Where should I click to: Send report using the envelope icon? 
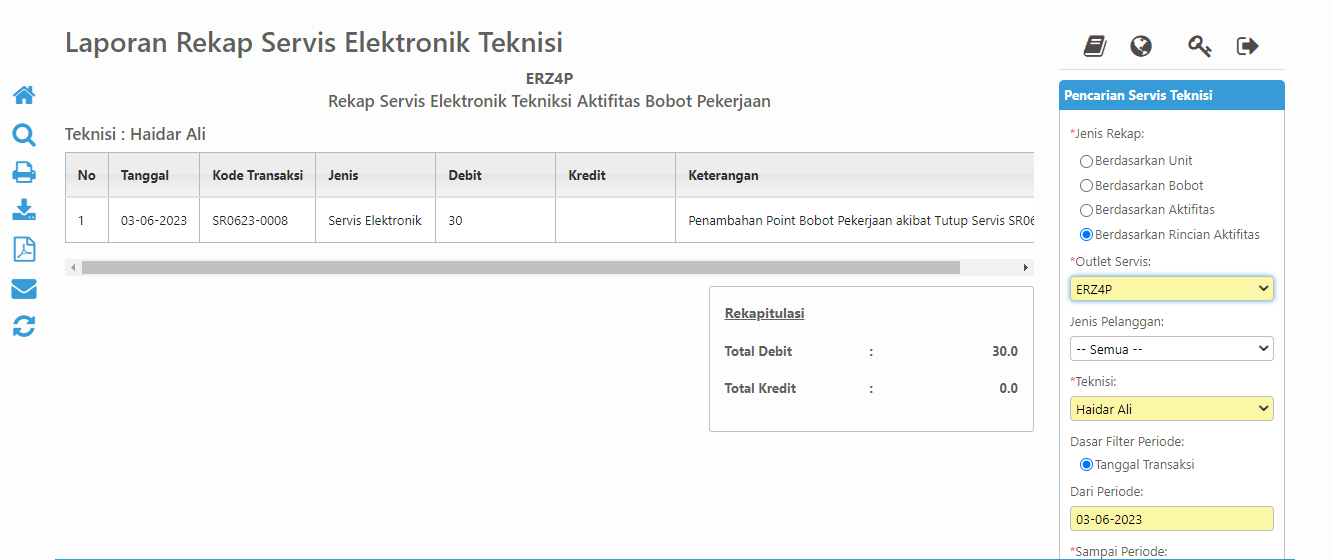(24, 289)
